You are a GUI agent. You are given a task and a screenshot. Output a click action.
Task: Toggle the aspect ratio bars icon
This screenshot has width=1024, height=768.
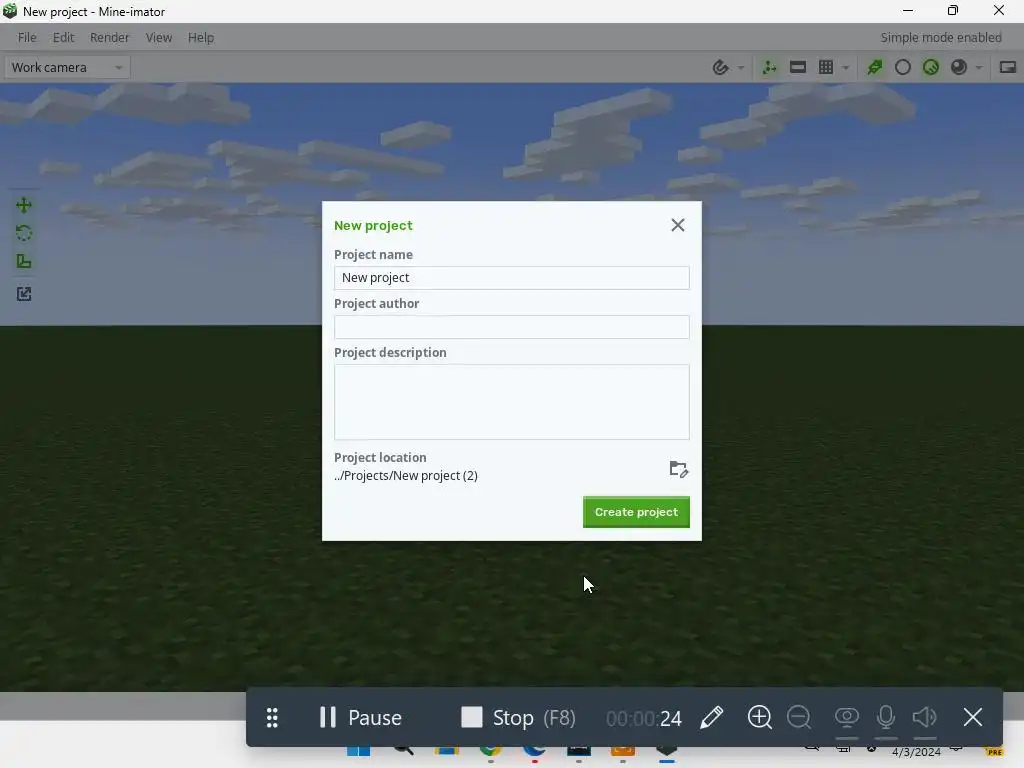tap(797, 67)
